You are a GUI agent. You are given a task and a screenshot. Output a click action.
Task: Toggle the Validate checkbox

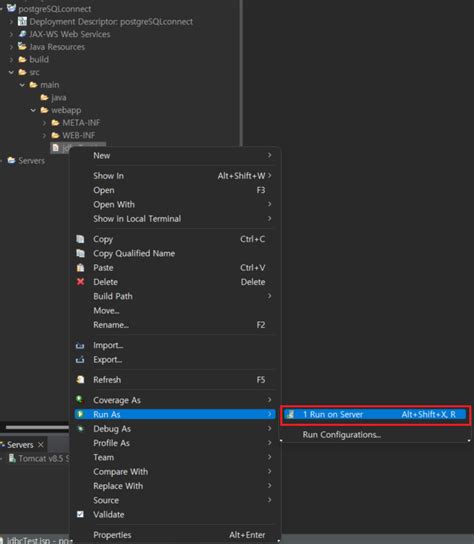[80, 514]
